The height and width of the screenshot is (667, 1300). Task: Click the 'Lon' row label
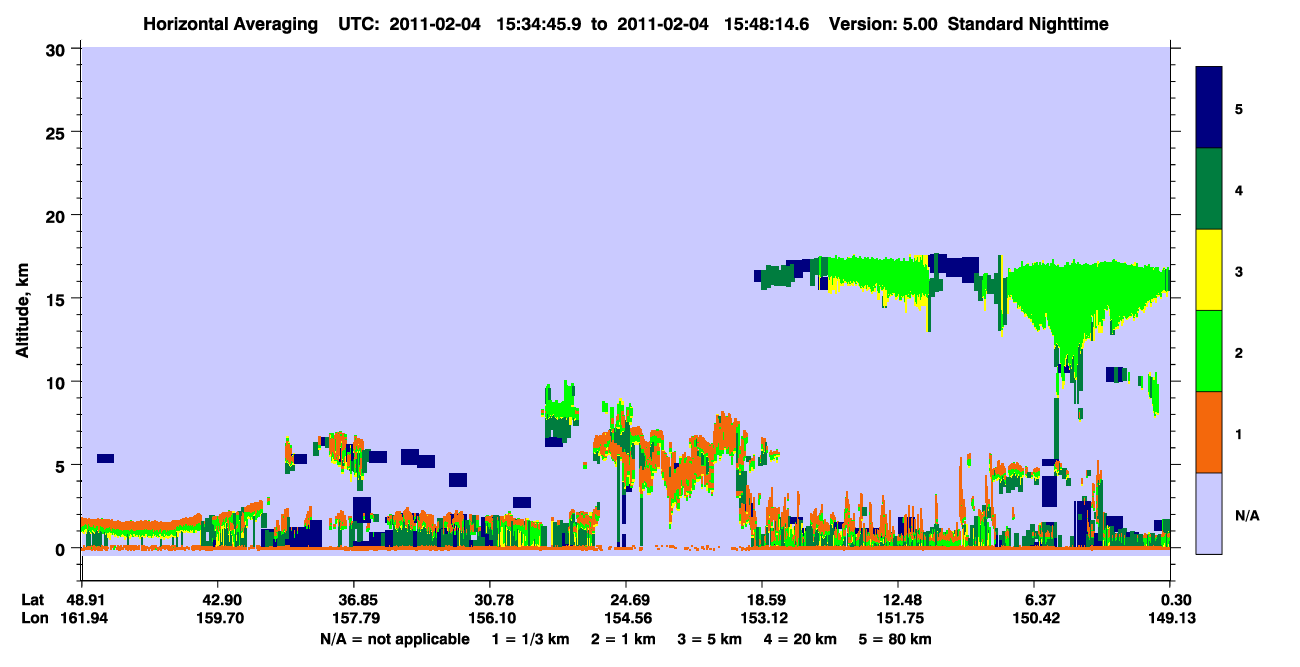(33, 618)
